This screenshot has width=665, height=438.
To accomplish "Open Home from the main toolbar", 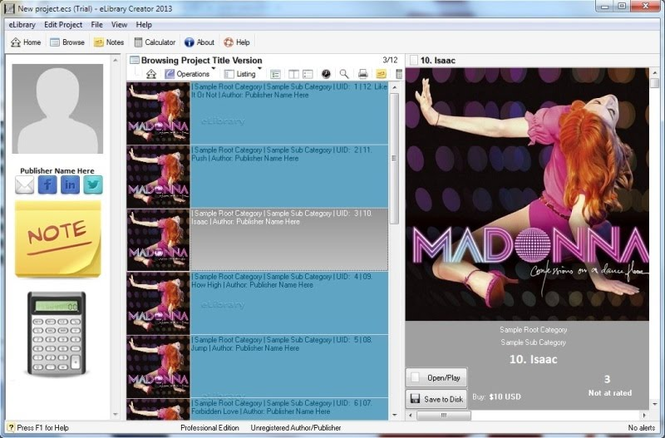I will click(x=25, y=42).
